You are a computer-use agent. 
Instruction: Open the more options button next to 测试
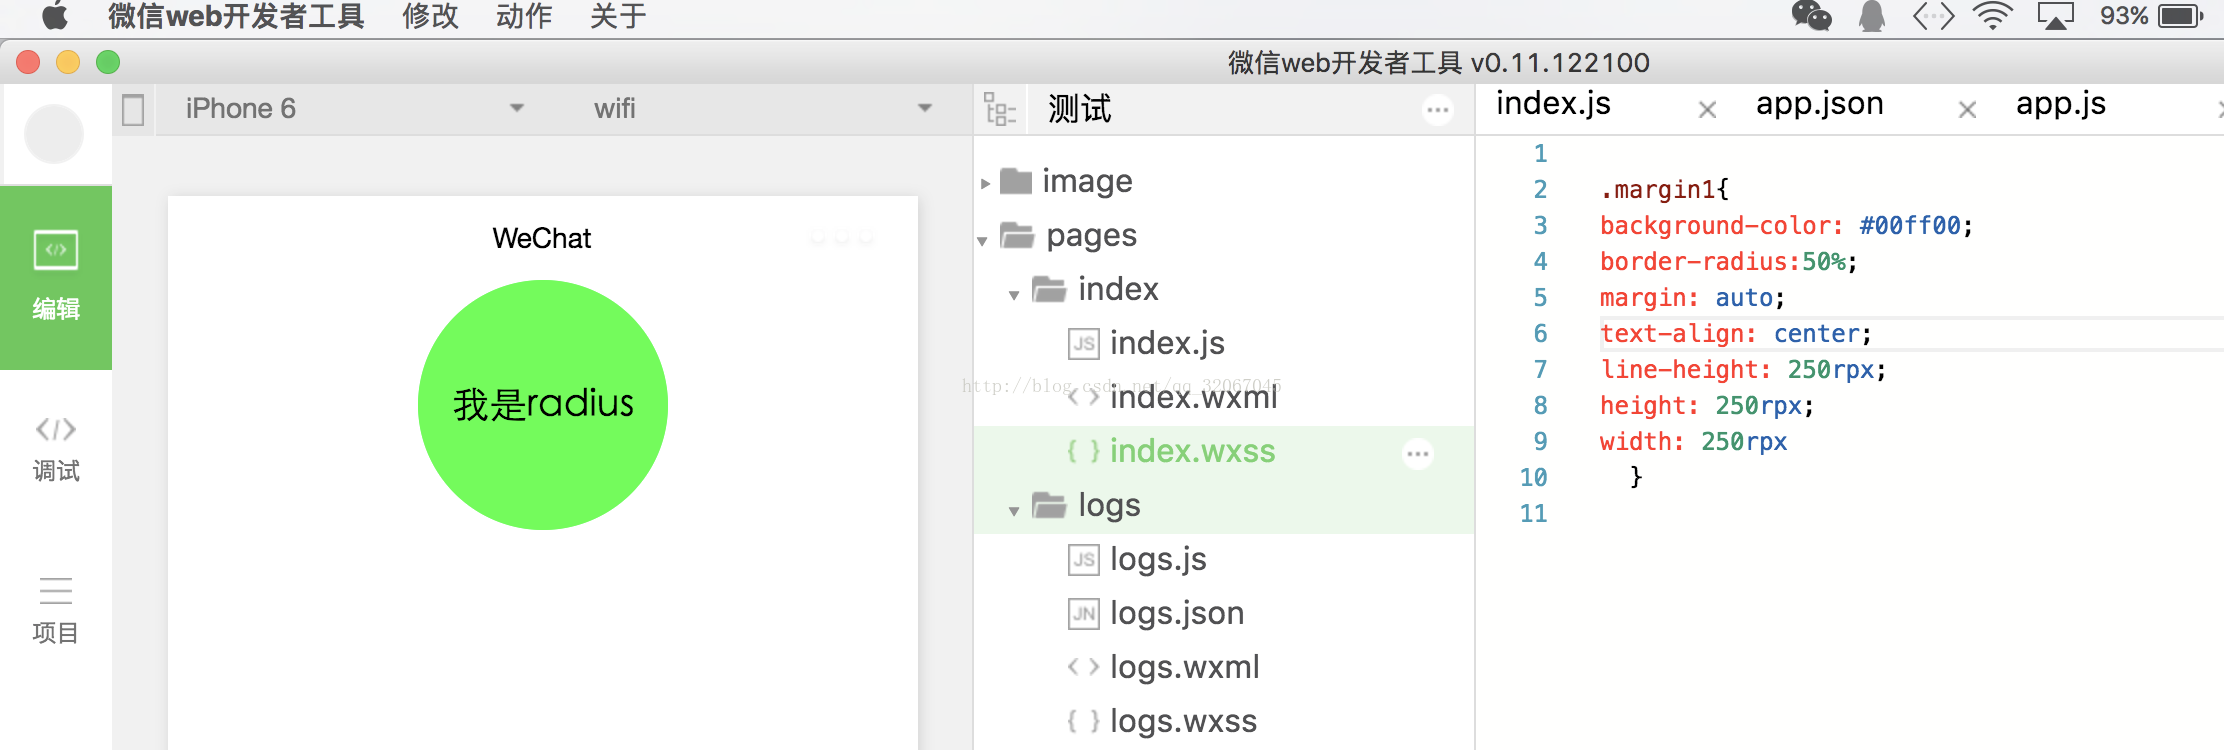point(1437,110)
